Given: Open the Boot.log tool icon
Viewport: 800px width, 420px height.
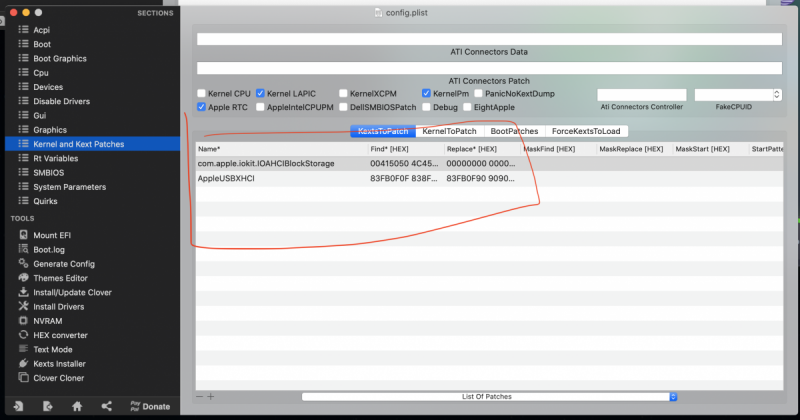Looking at the screenshot, I should point(23,249).
